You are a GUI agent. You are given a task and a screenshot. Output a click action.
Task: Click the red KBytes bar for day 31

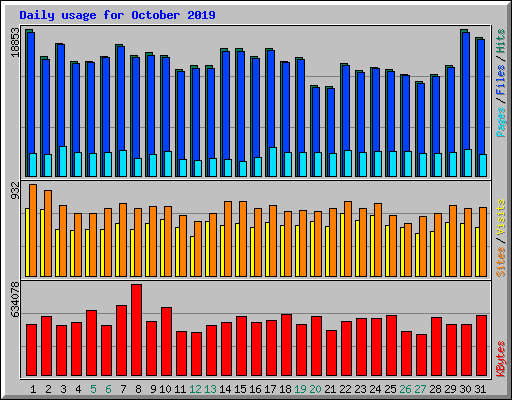tap(481, 345)
